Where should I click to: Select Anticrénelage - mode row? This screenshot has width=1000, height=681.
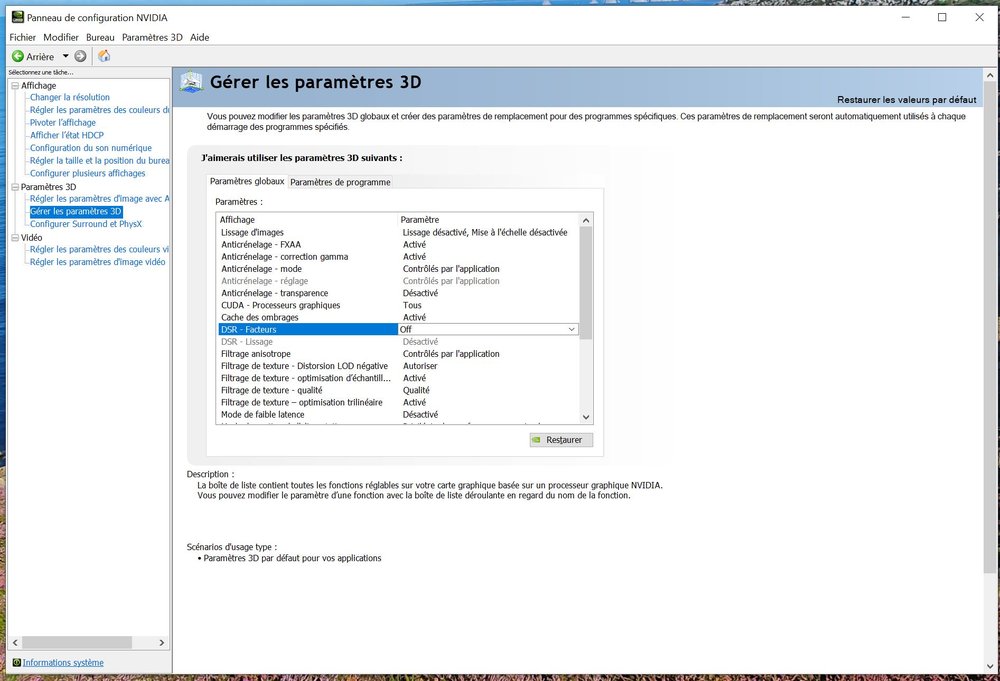(399, 269)
